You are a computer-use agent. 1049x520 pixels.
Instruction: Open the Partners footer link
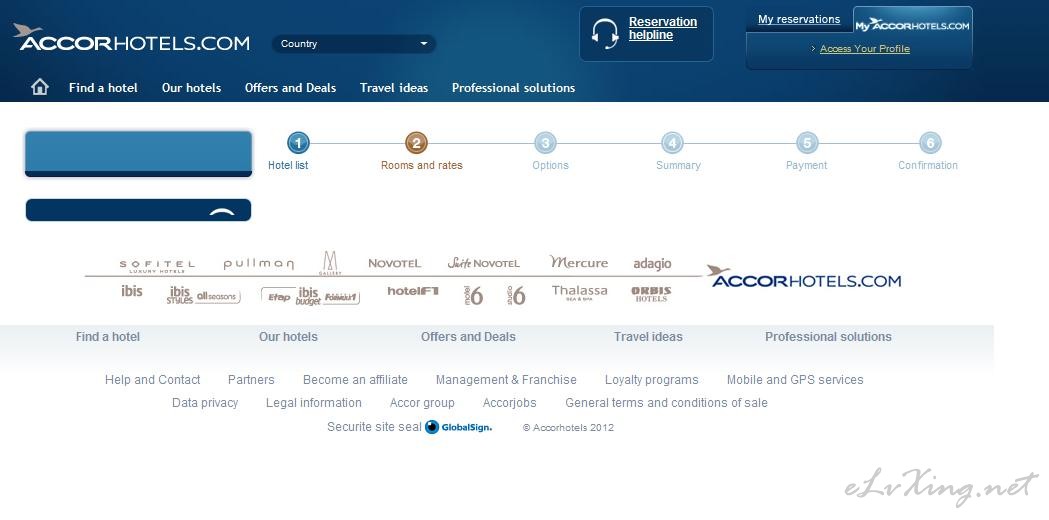tap(251, 379)
